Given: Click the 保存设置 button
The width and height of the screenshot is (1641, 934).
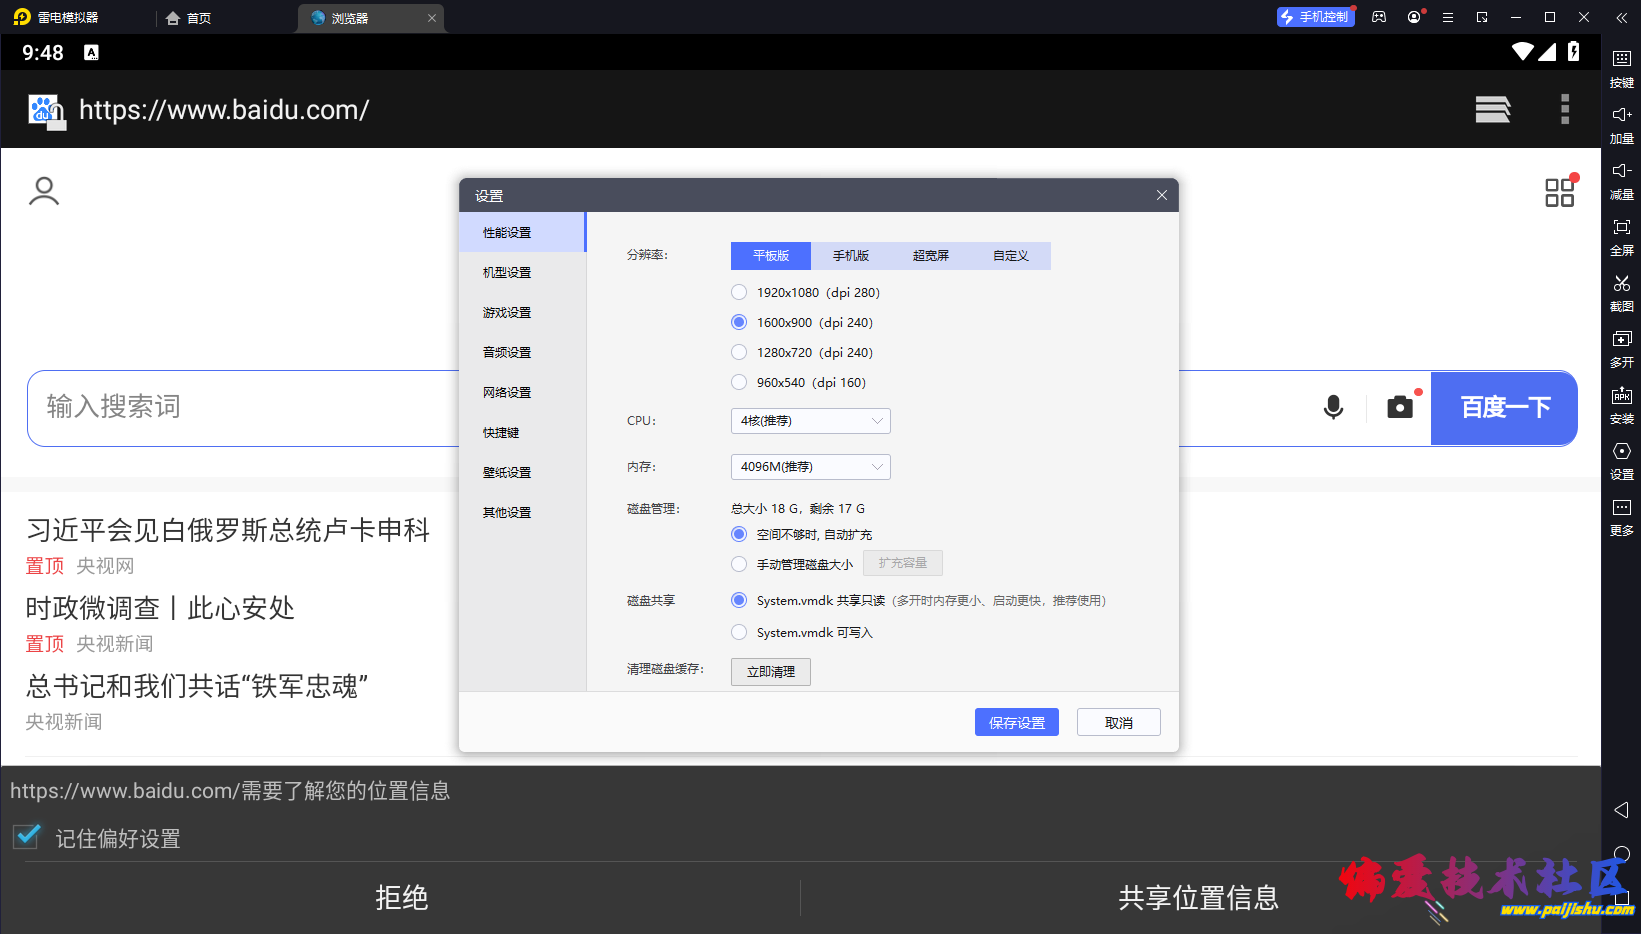Looking at the screenshot, I should [1016, 723].
